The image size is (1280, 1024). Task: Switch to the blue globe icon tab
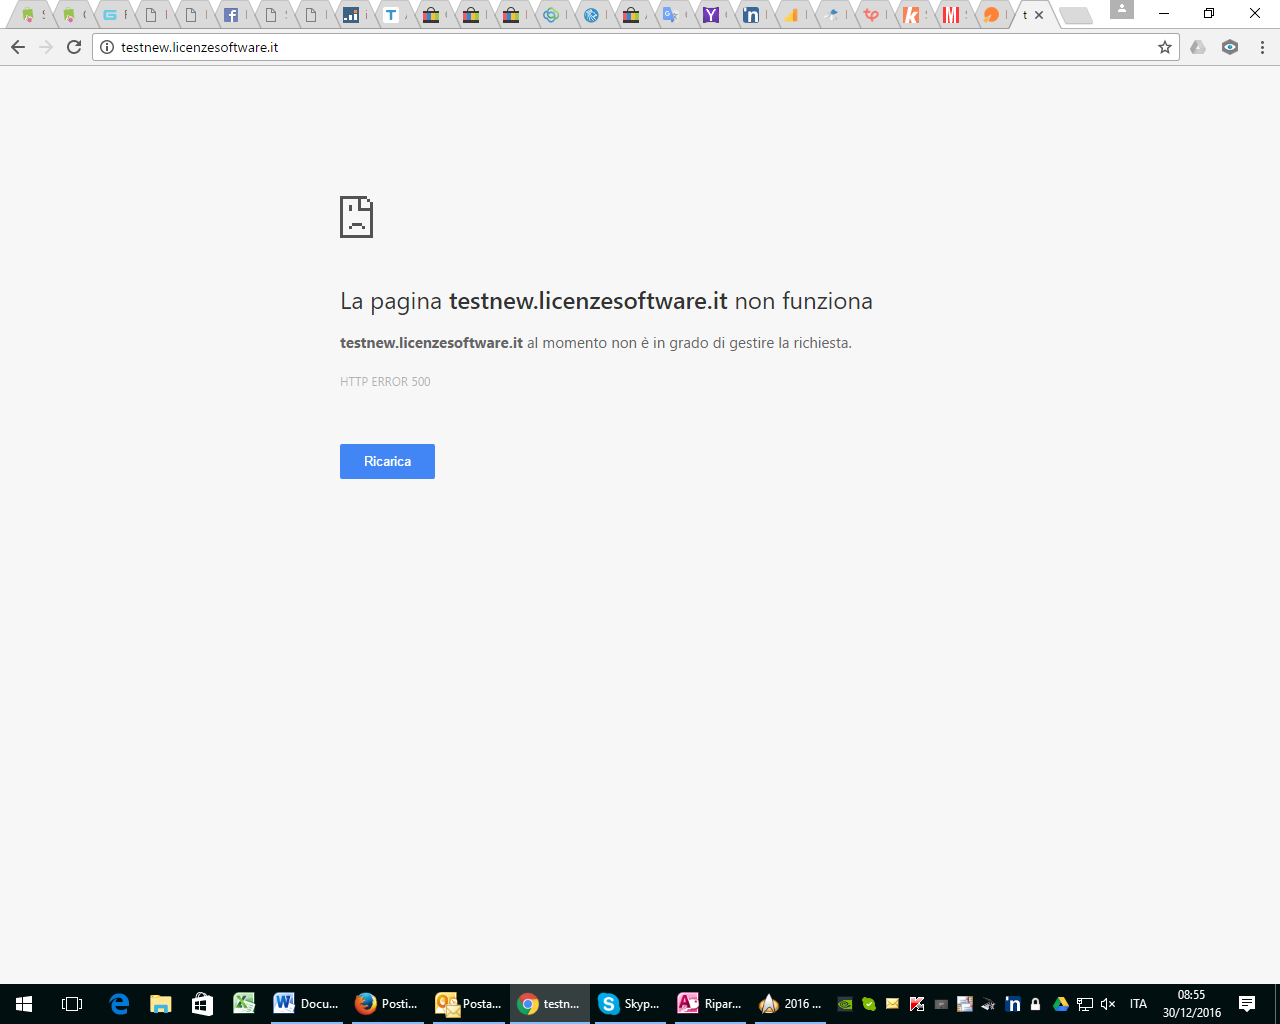tap(591, 15)
